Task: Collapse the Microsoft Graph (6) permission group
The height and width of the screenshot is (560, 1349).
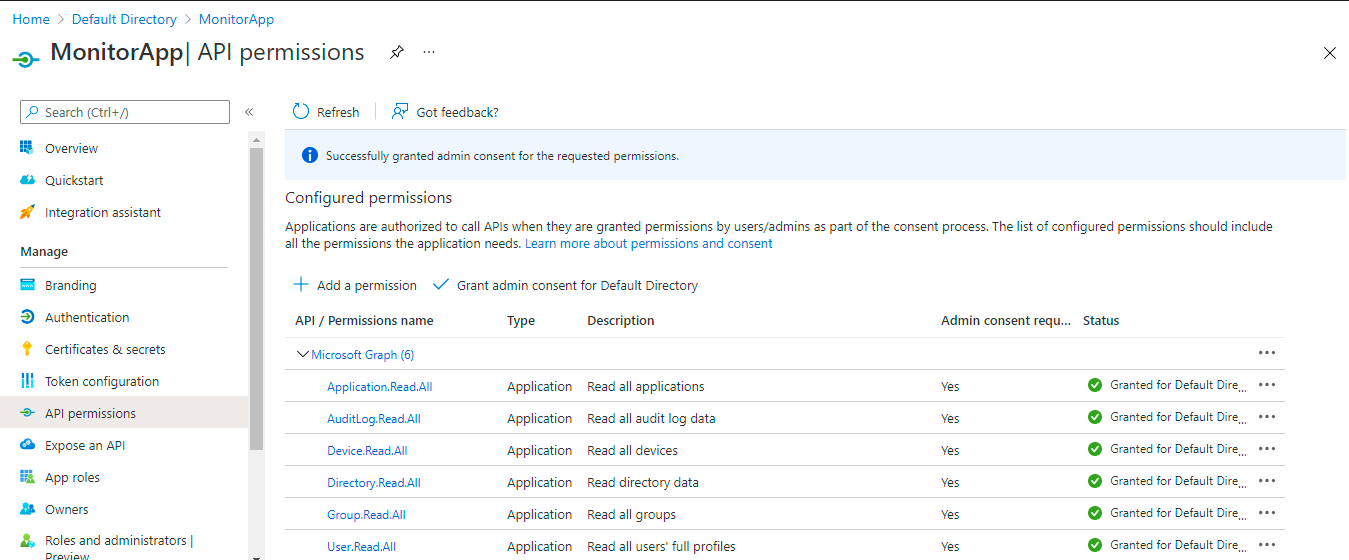Action: 303,354
